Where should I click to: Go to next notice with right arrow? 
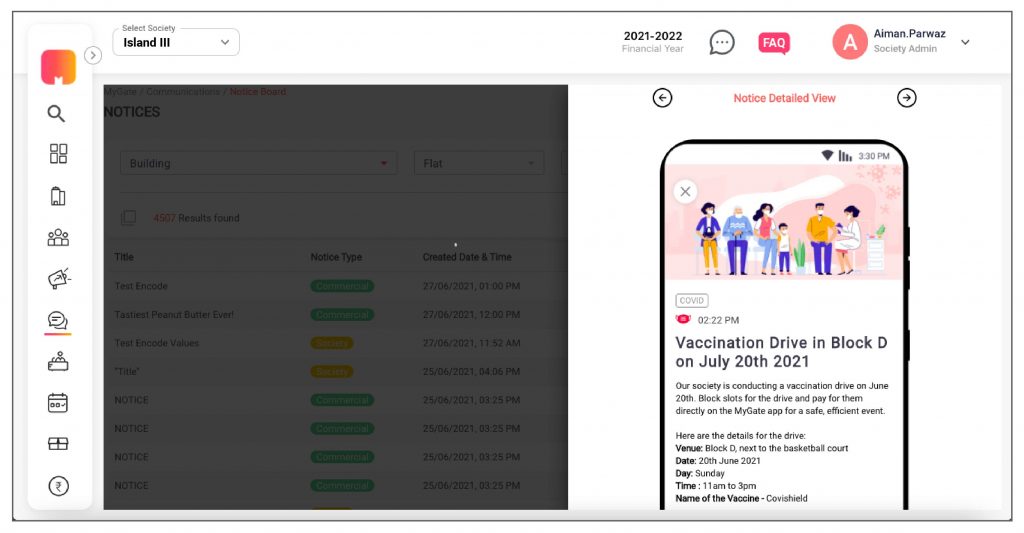(x=906, y=98)
